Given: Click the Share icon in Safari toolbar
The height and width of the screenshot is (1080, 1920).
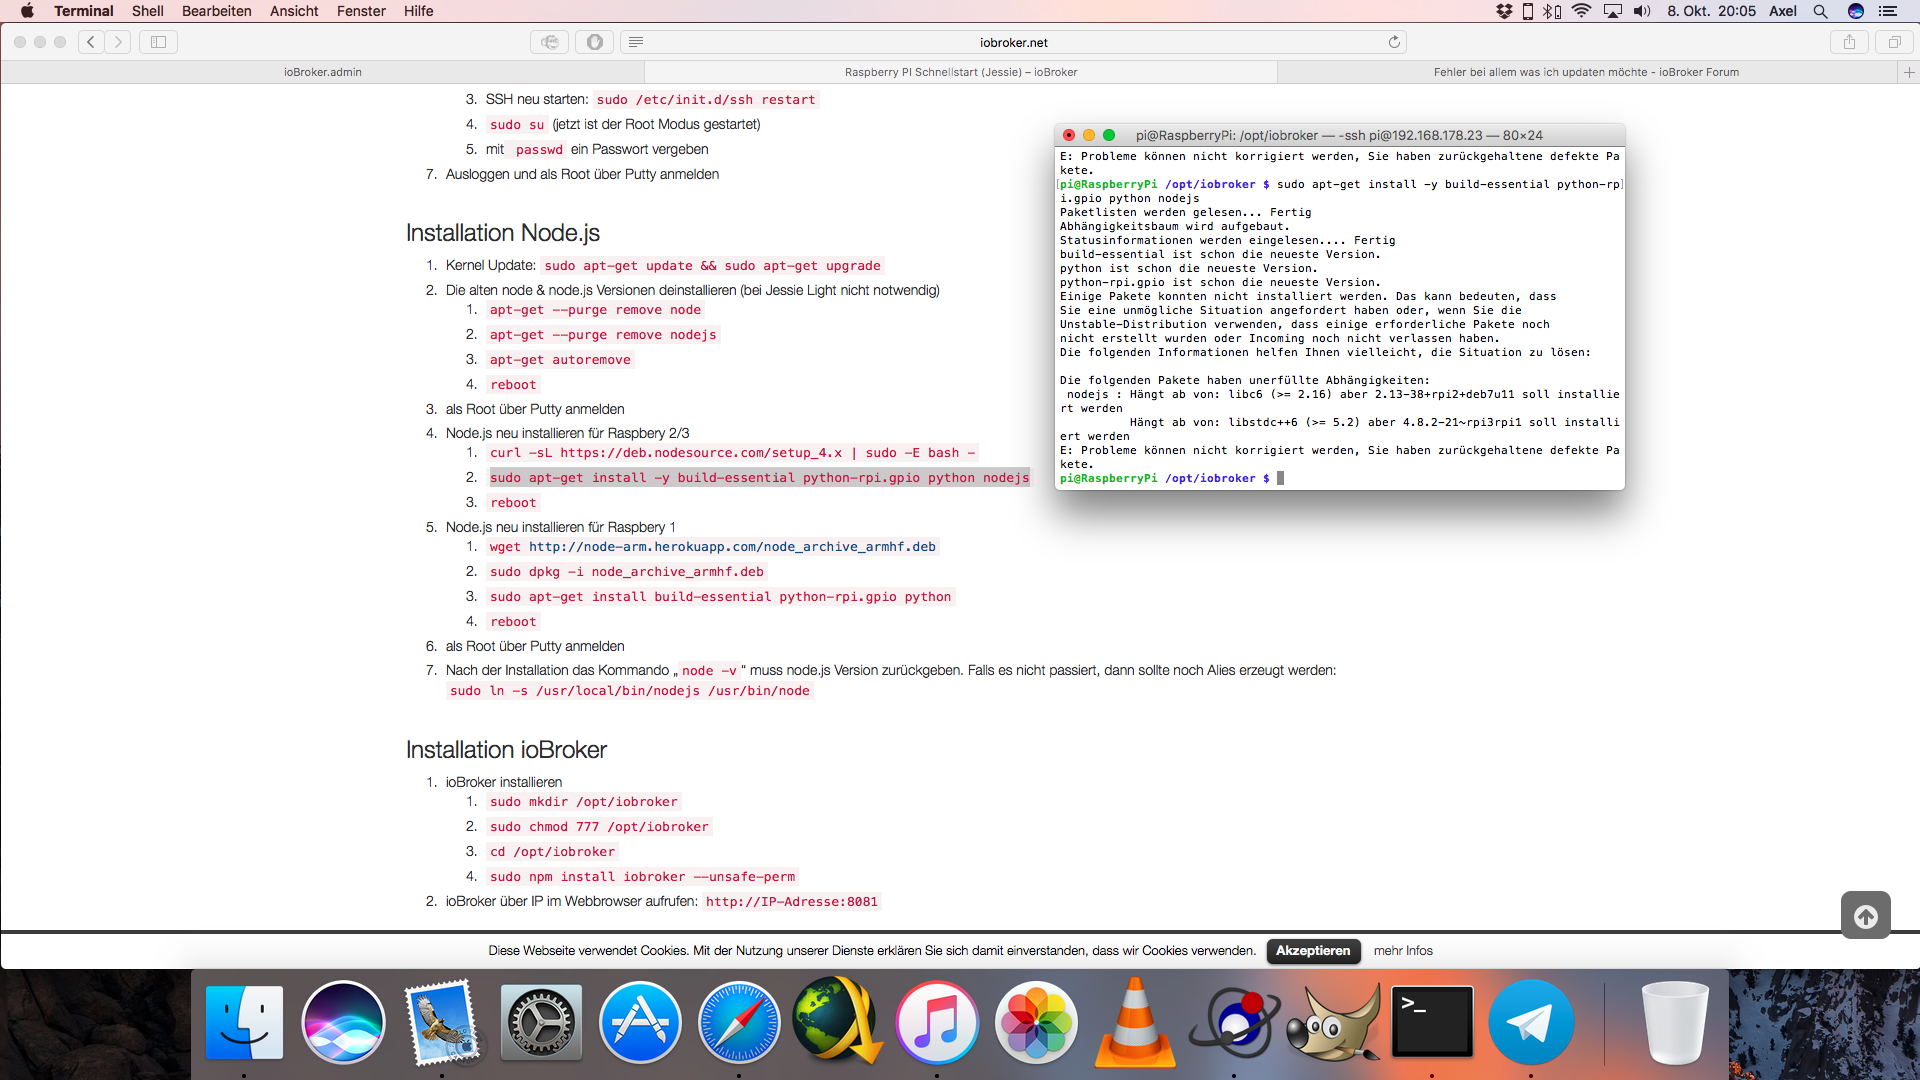Looking at the screenshot, I should coord(1849,42).
